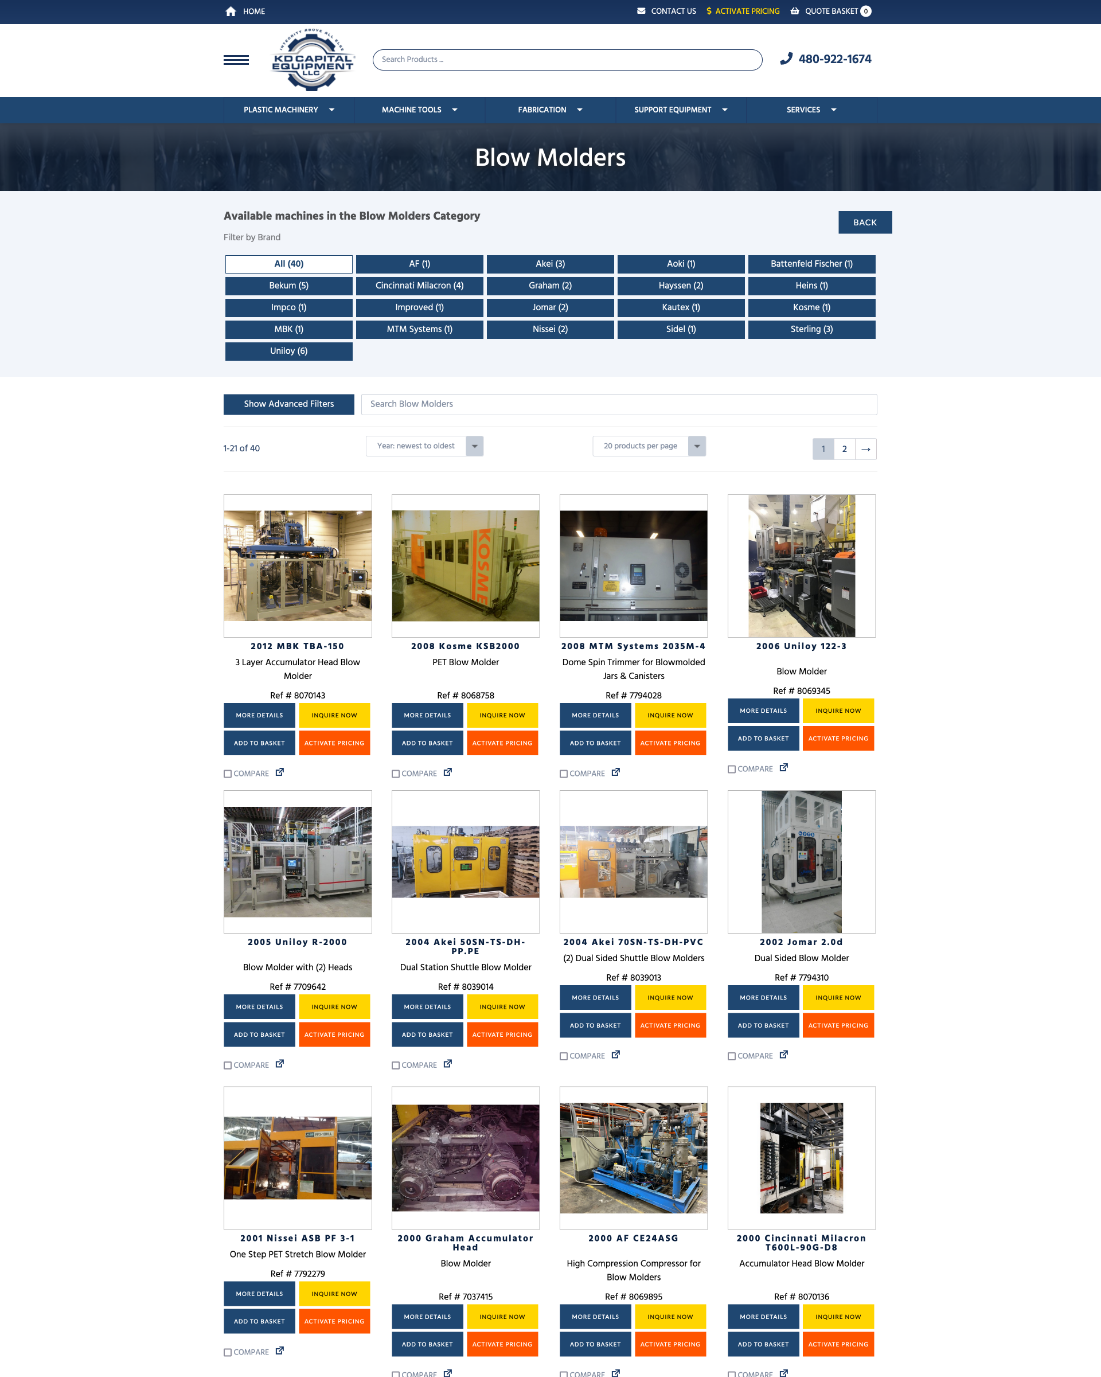Open the quote basket icon
This screenshot has width=1101, height=1377.
[795, 11]
